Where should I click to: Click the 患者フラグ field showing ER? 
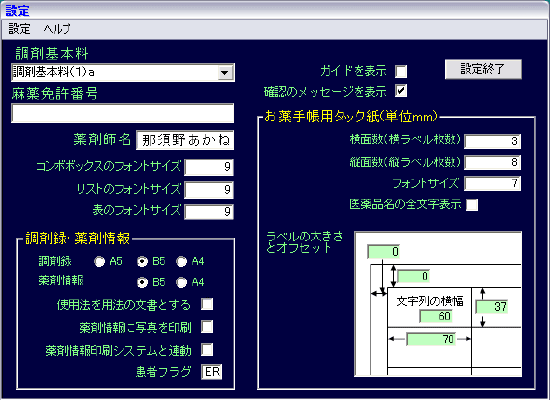point(212,372)
